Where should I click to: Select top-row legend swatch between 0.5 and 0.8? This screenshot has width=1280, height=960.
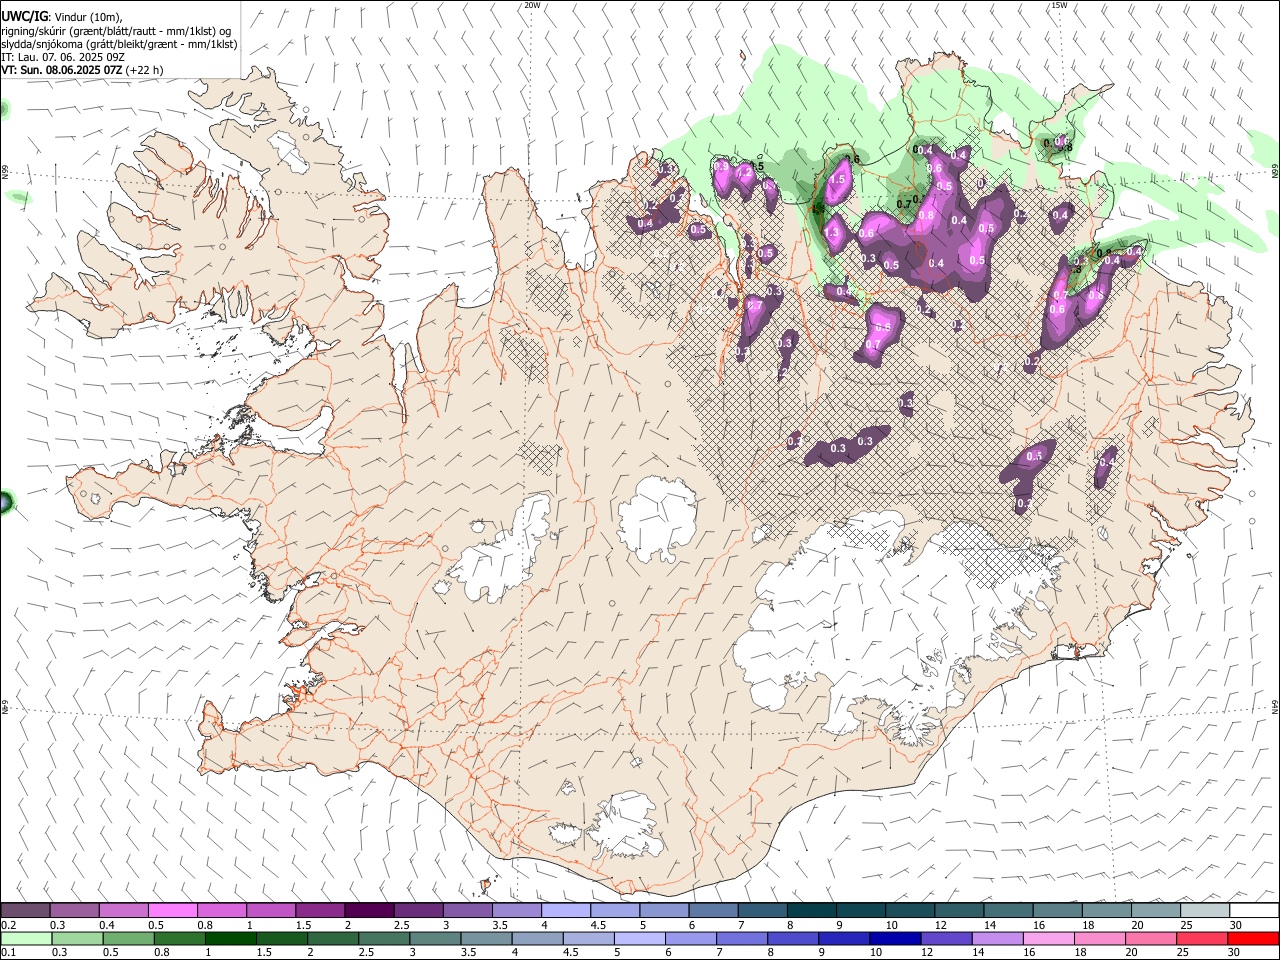[x=172, y=911]
